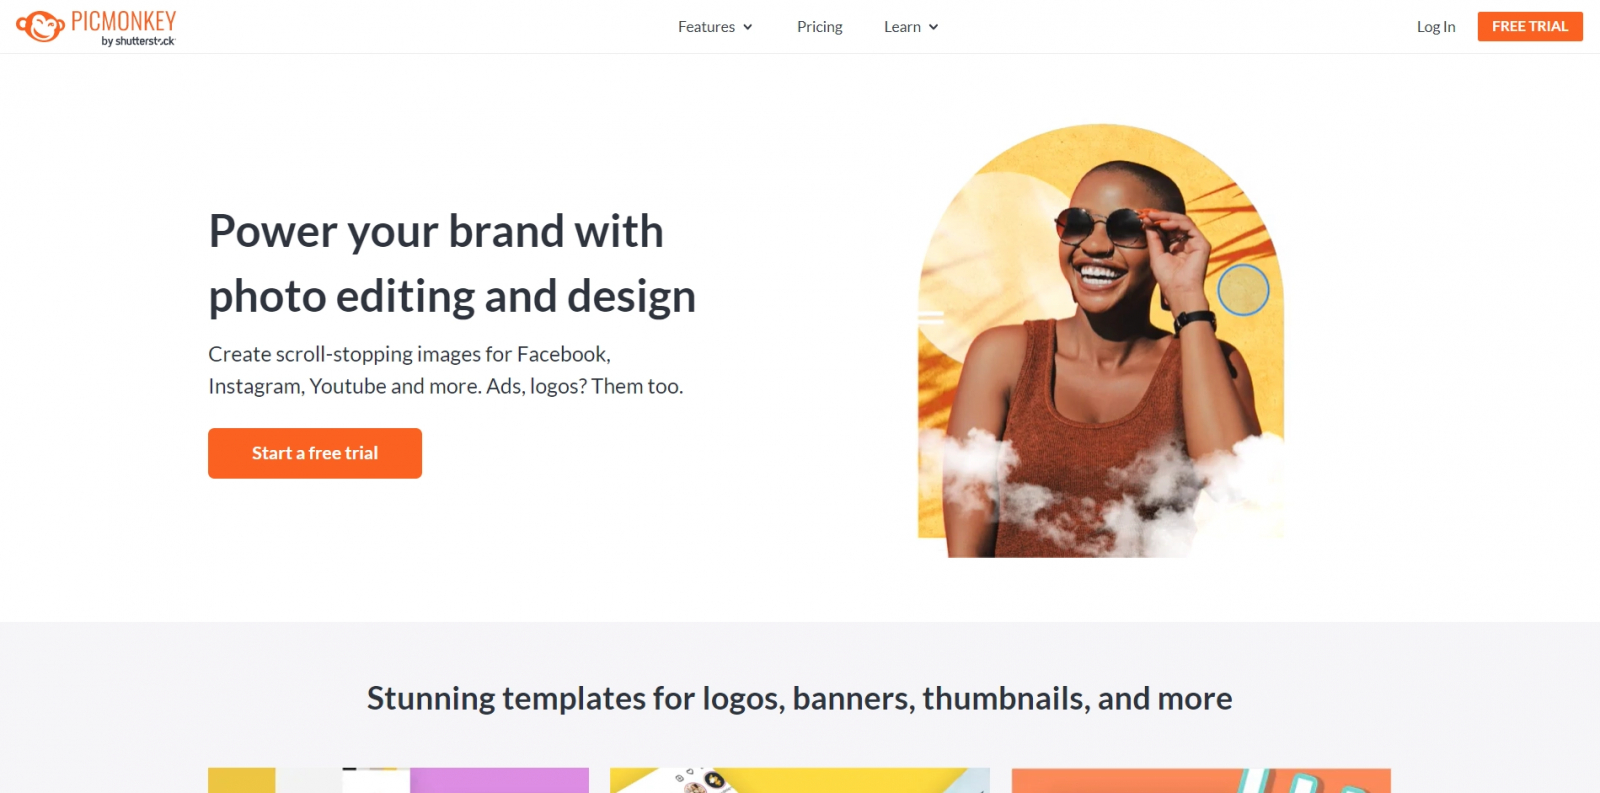Click the PICMONKEY wordmark text
Image resolution: width=1600 pixels, height=793 pixels.
[x=123, y=21]
